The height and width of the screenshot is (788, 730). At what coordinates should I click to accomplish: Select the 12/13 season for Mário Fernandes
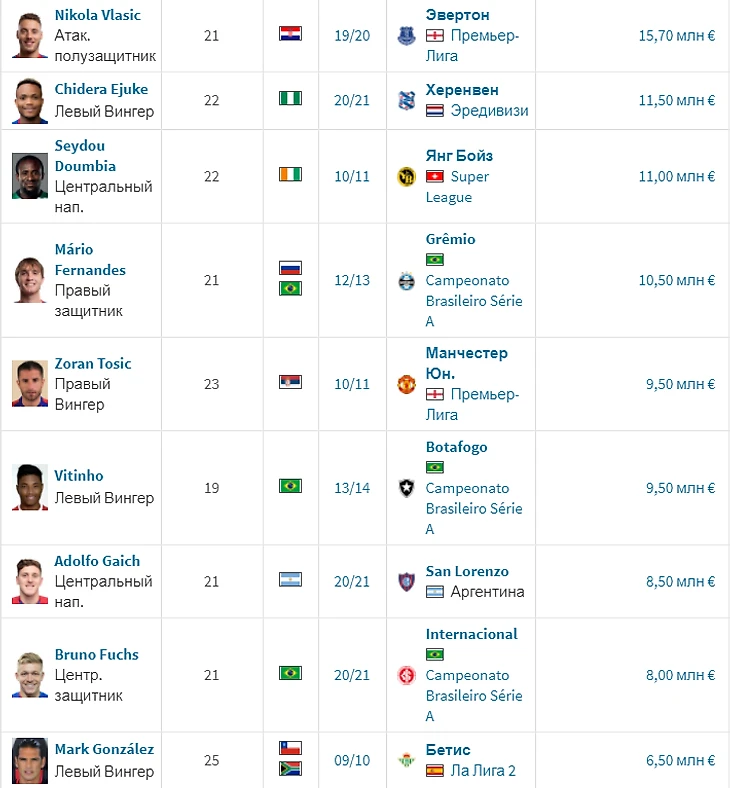tap(352, 281)
